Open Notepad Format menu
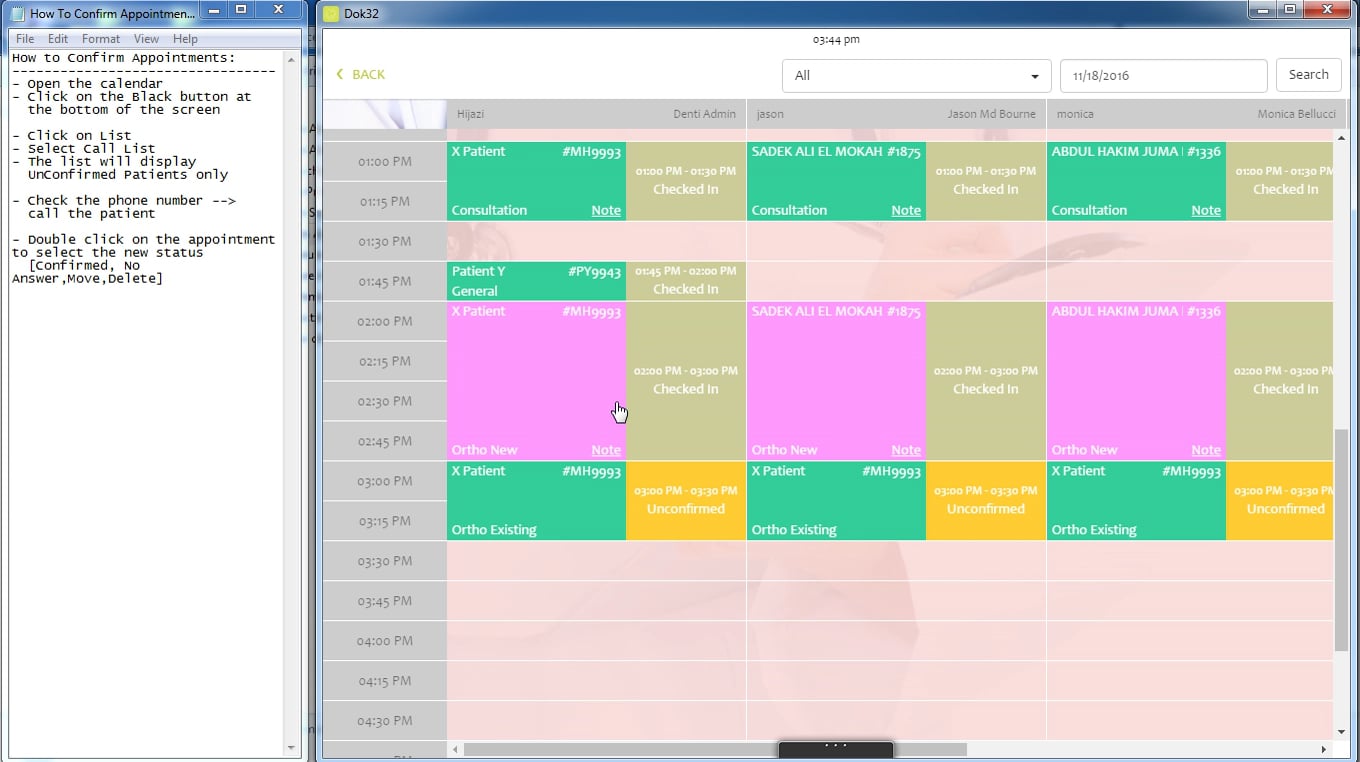The image size is (1360, 762). [x=101, y=39]
